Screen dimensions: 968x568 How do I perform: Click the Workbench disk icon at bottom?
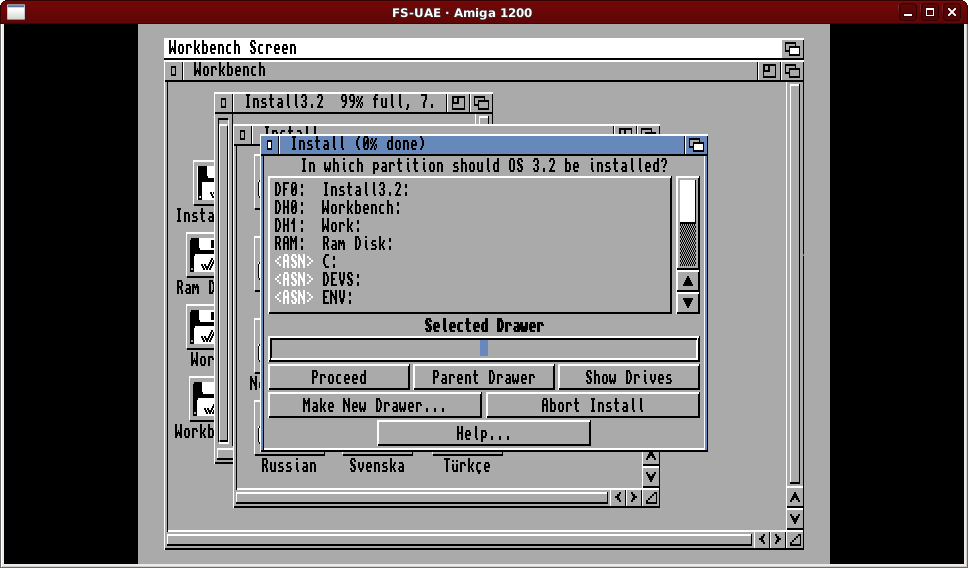point(202,398)
